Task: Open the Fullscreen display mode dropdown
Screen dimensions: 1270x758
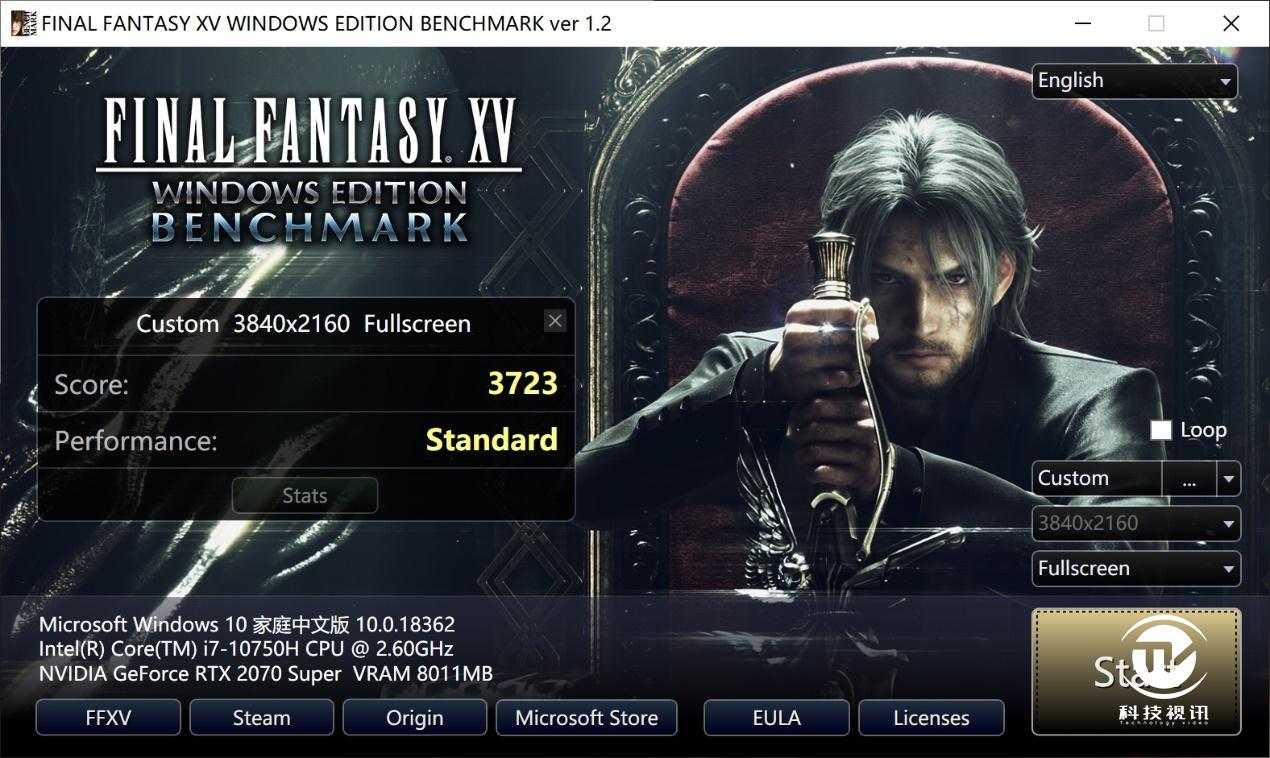Action: click(1136, 569)
